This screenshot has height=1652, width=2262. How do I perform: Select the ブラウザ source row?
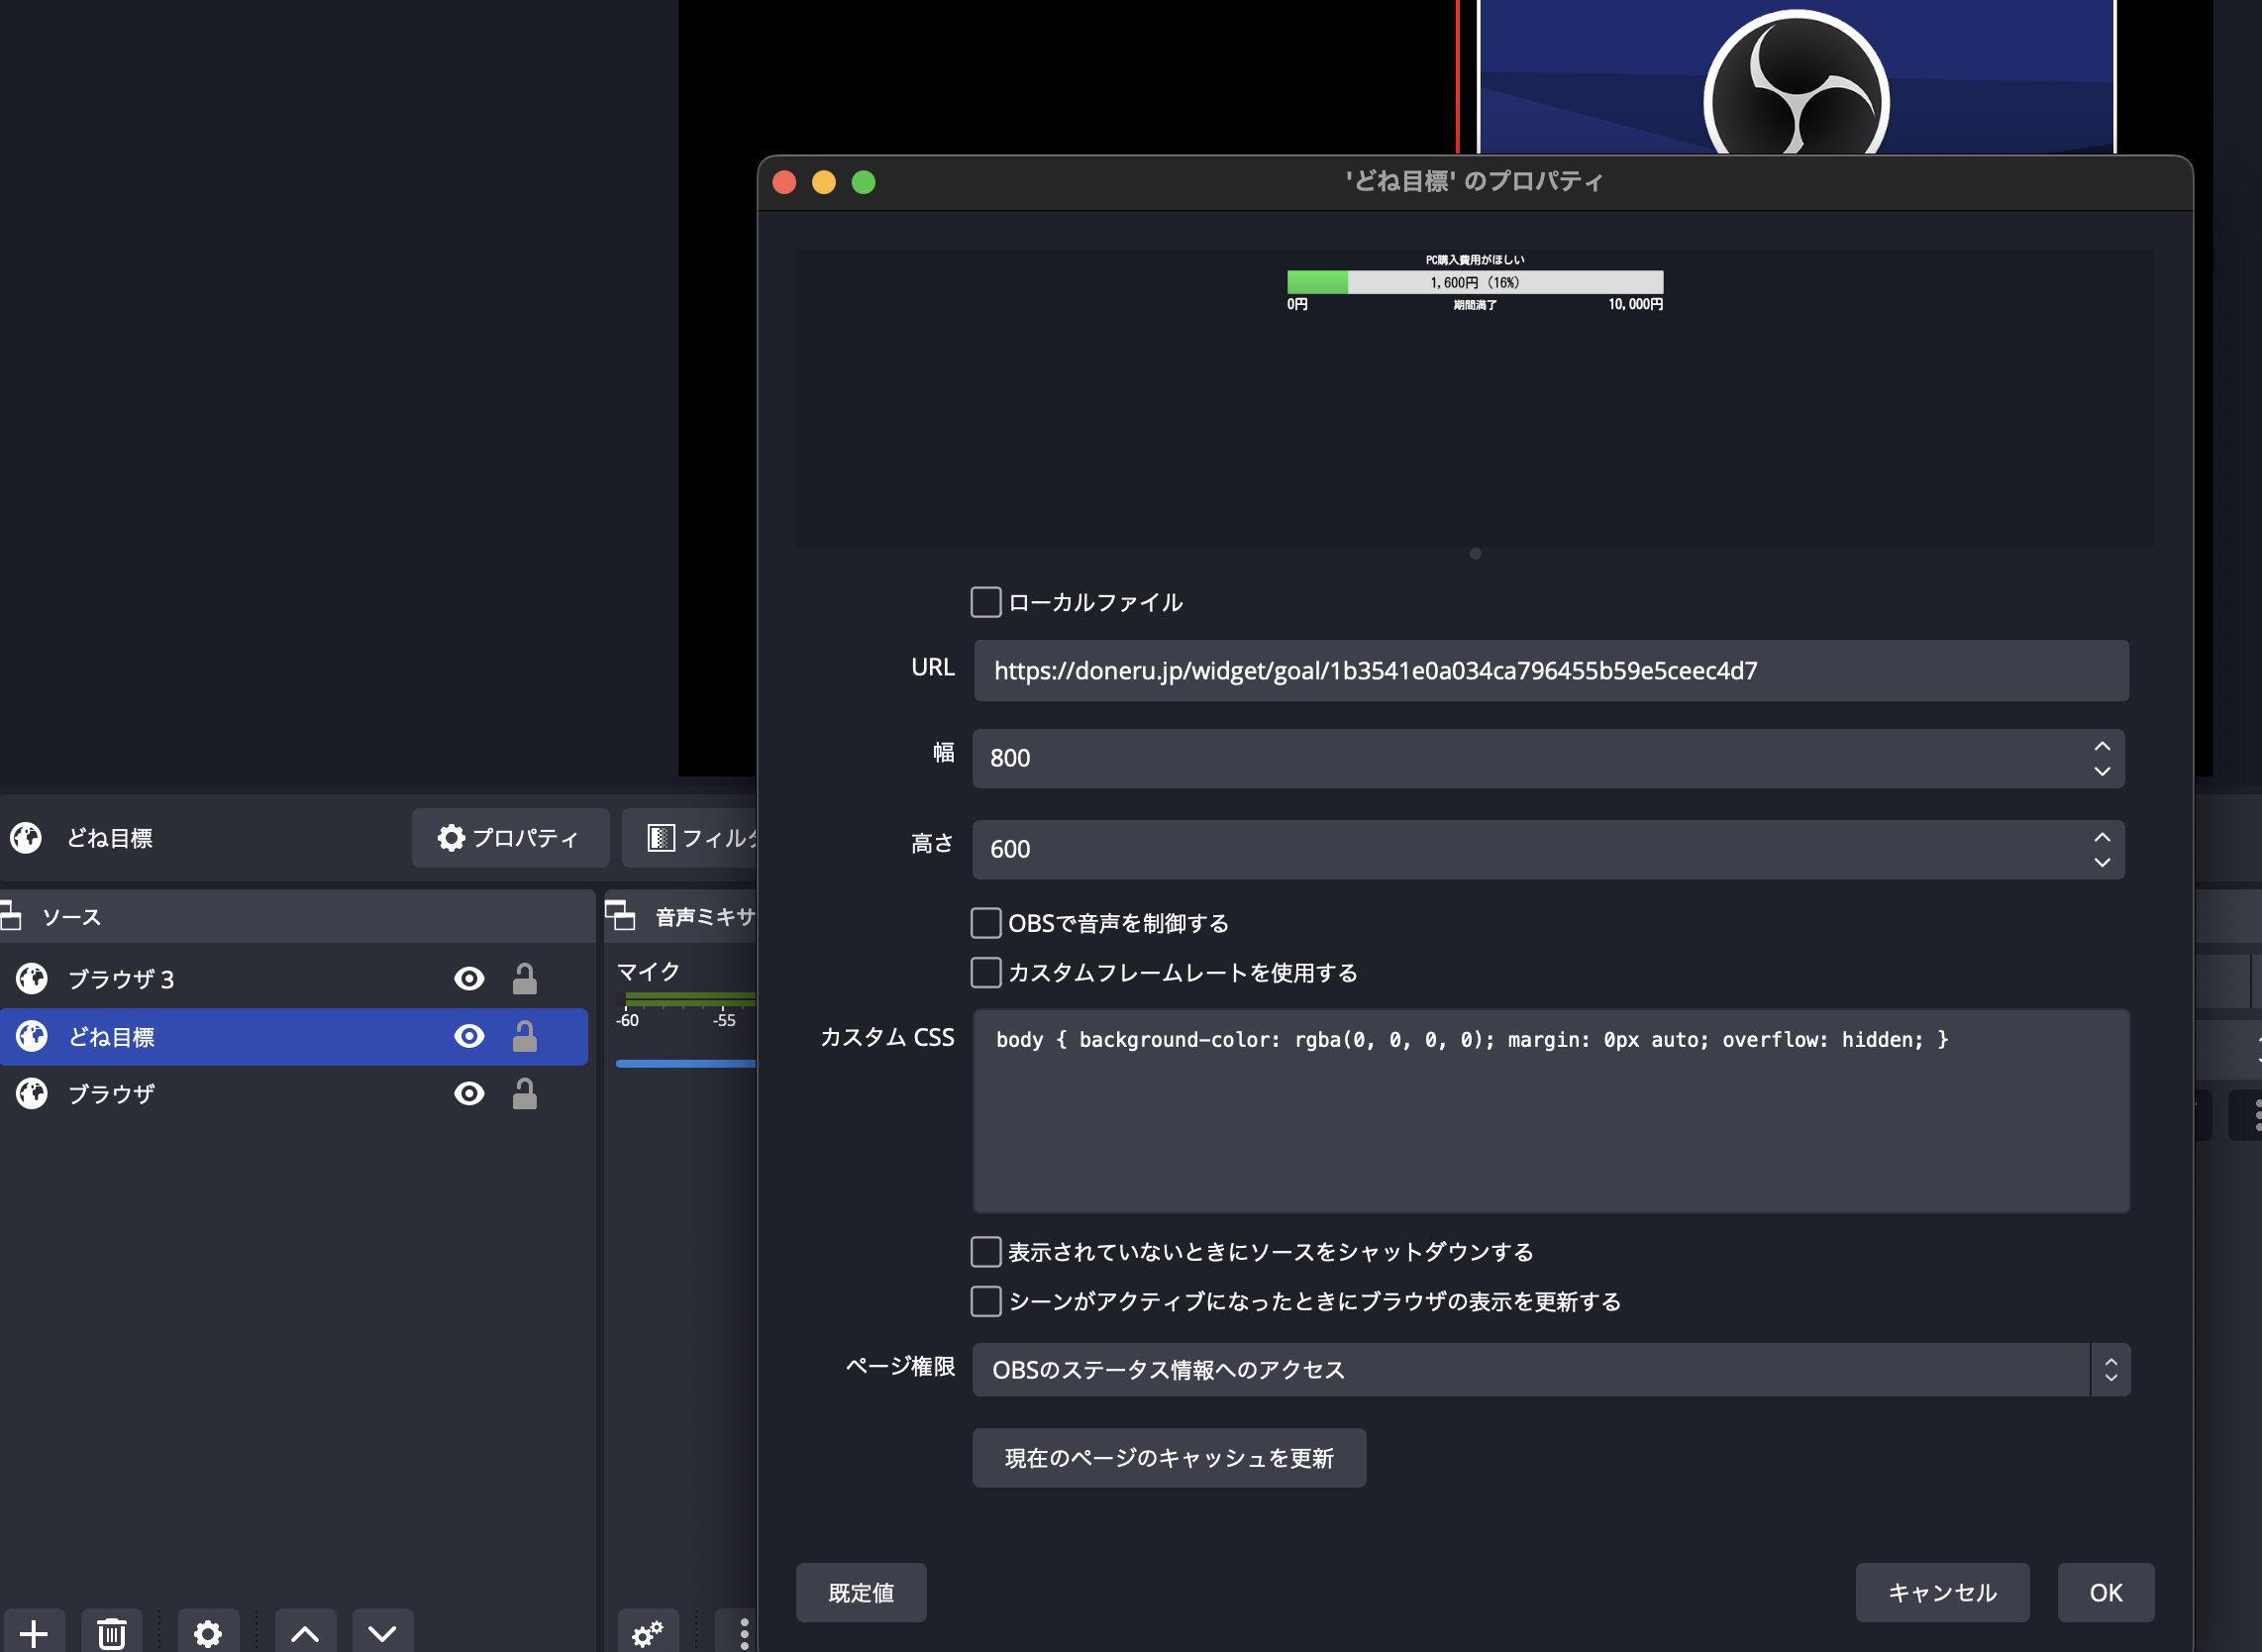tap(294, 1094)
